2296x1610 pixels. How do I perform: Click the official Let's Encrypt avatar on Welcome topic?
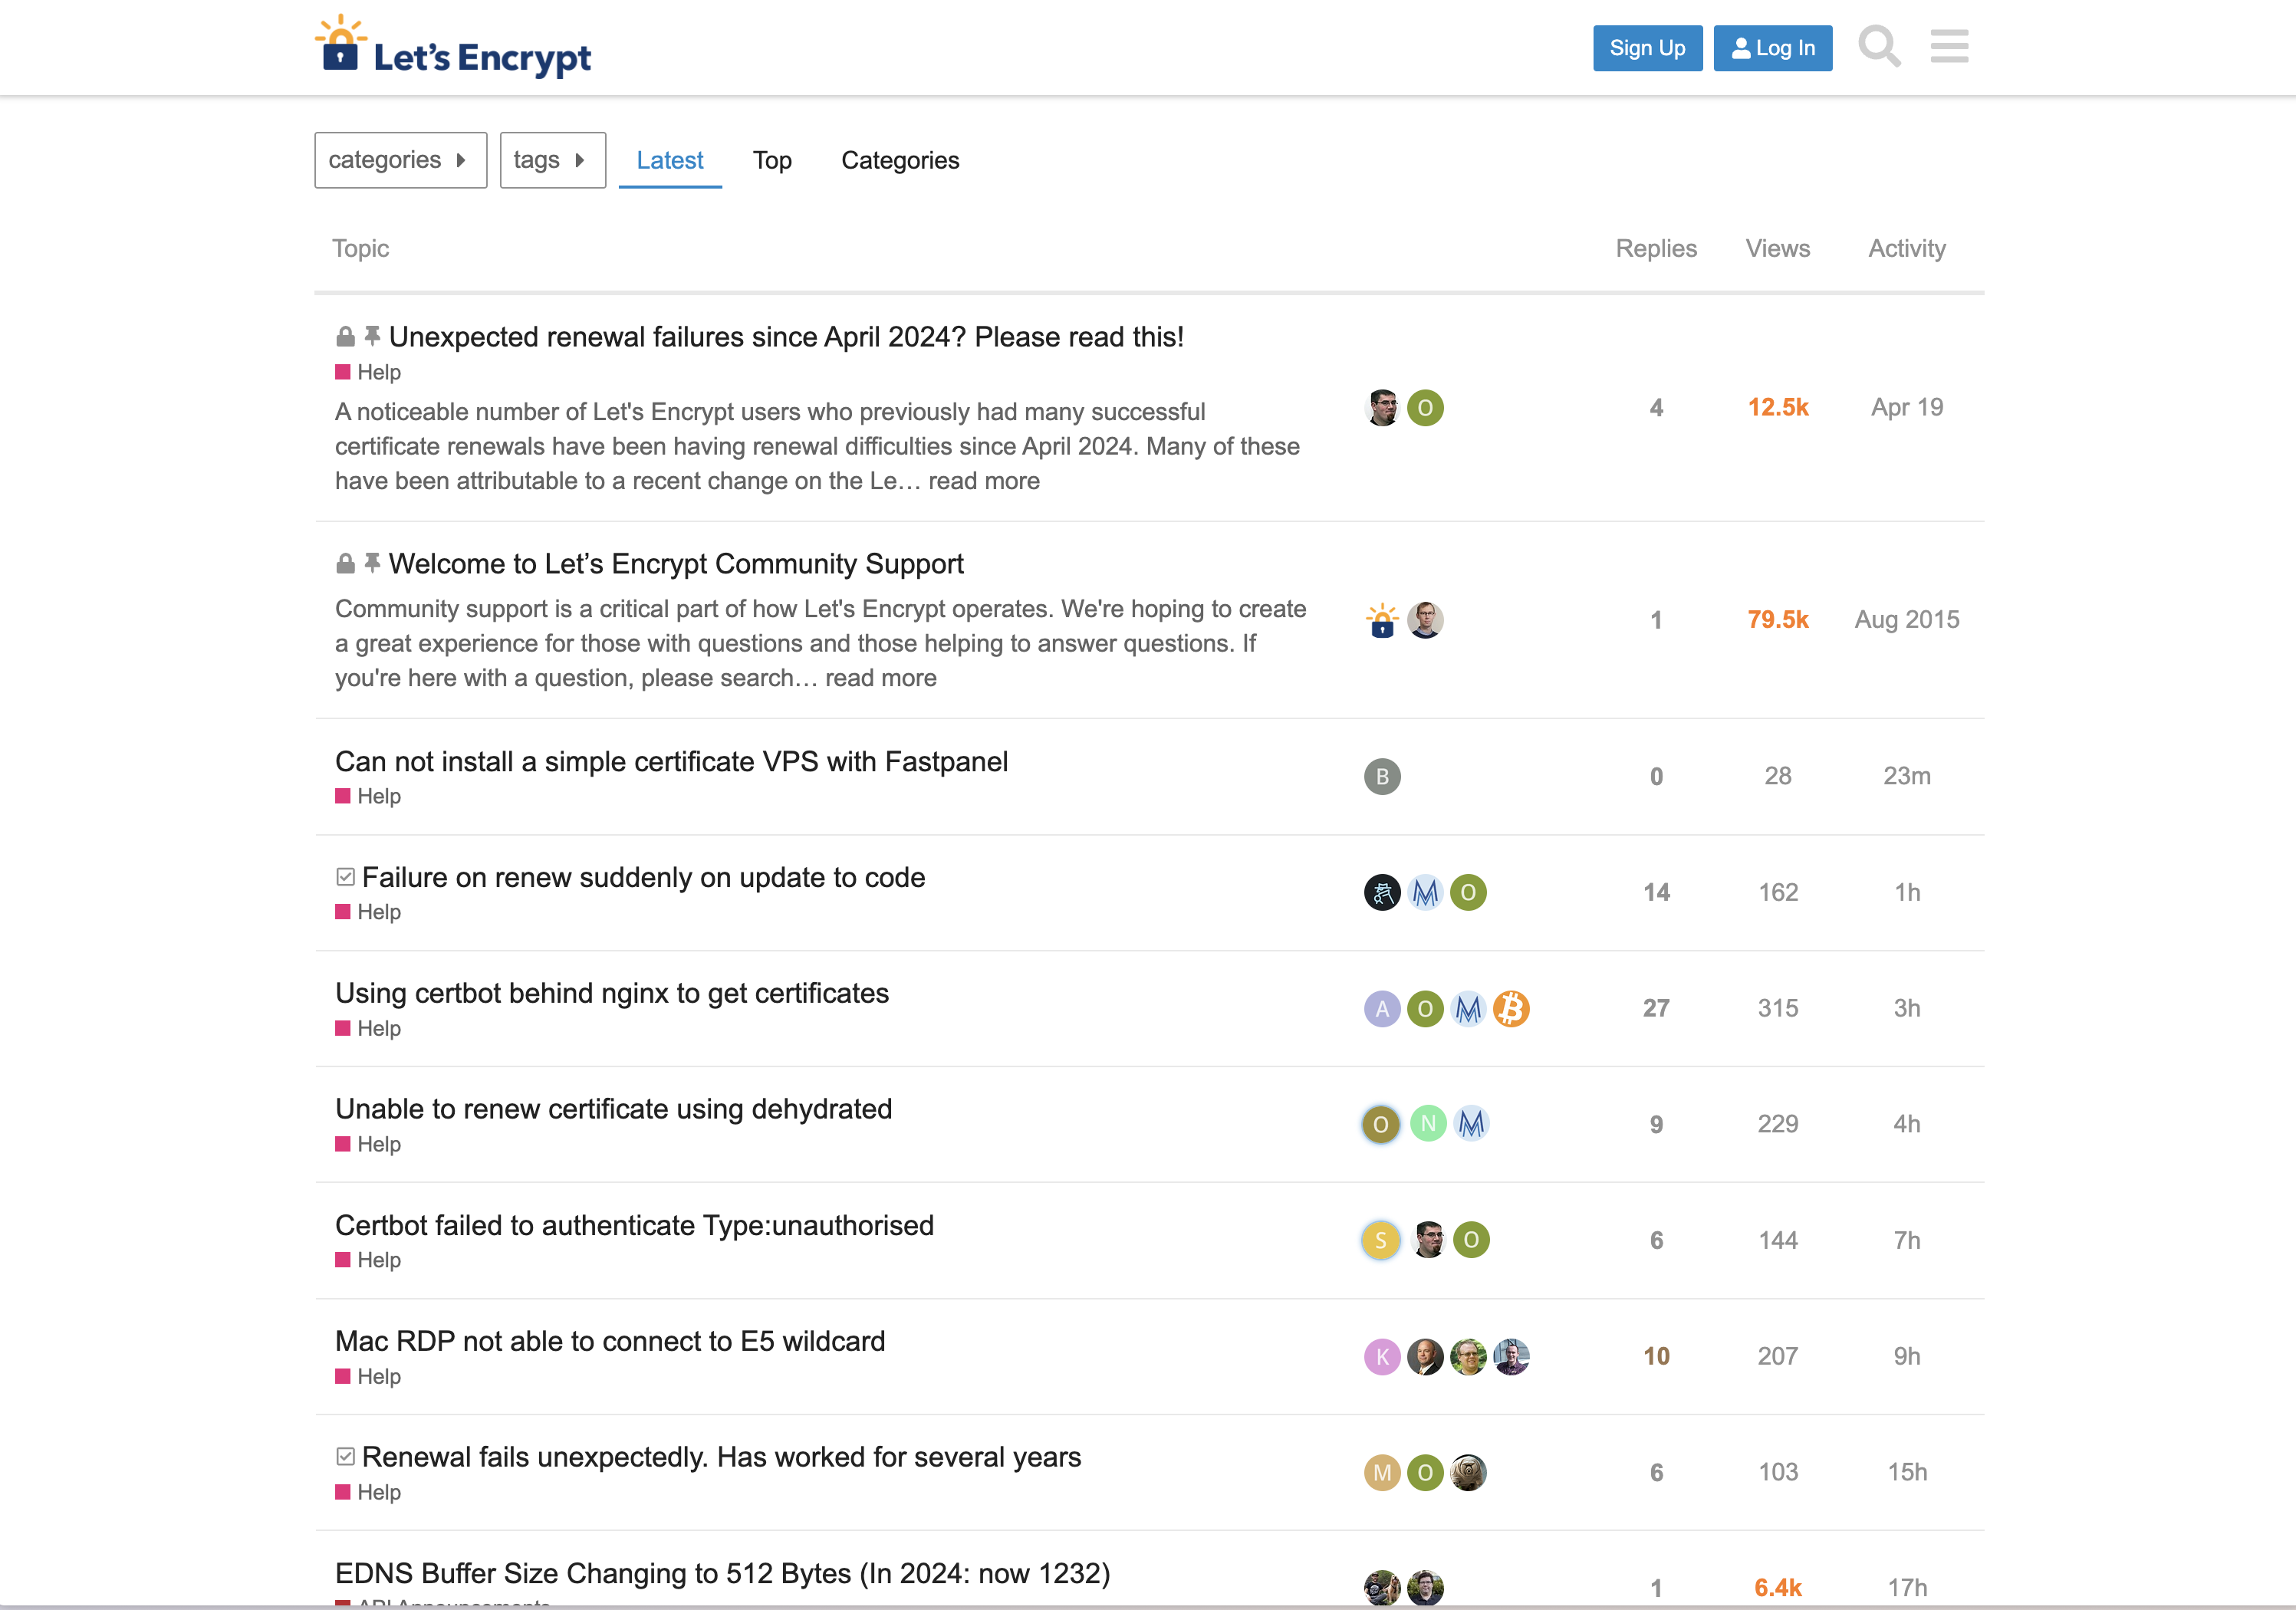(x=1380, y=619)
